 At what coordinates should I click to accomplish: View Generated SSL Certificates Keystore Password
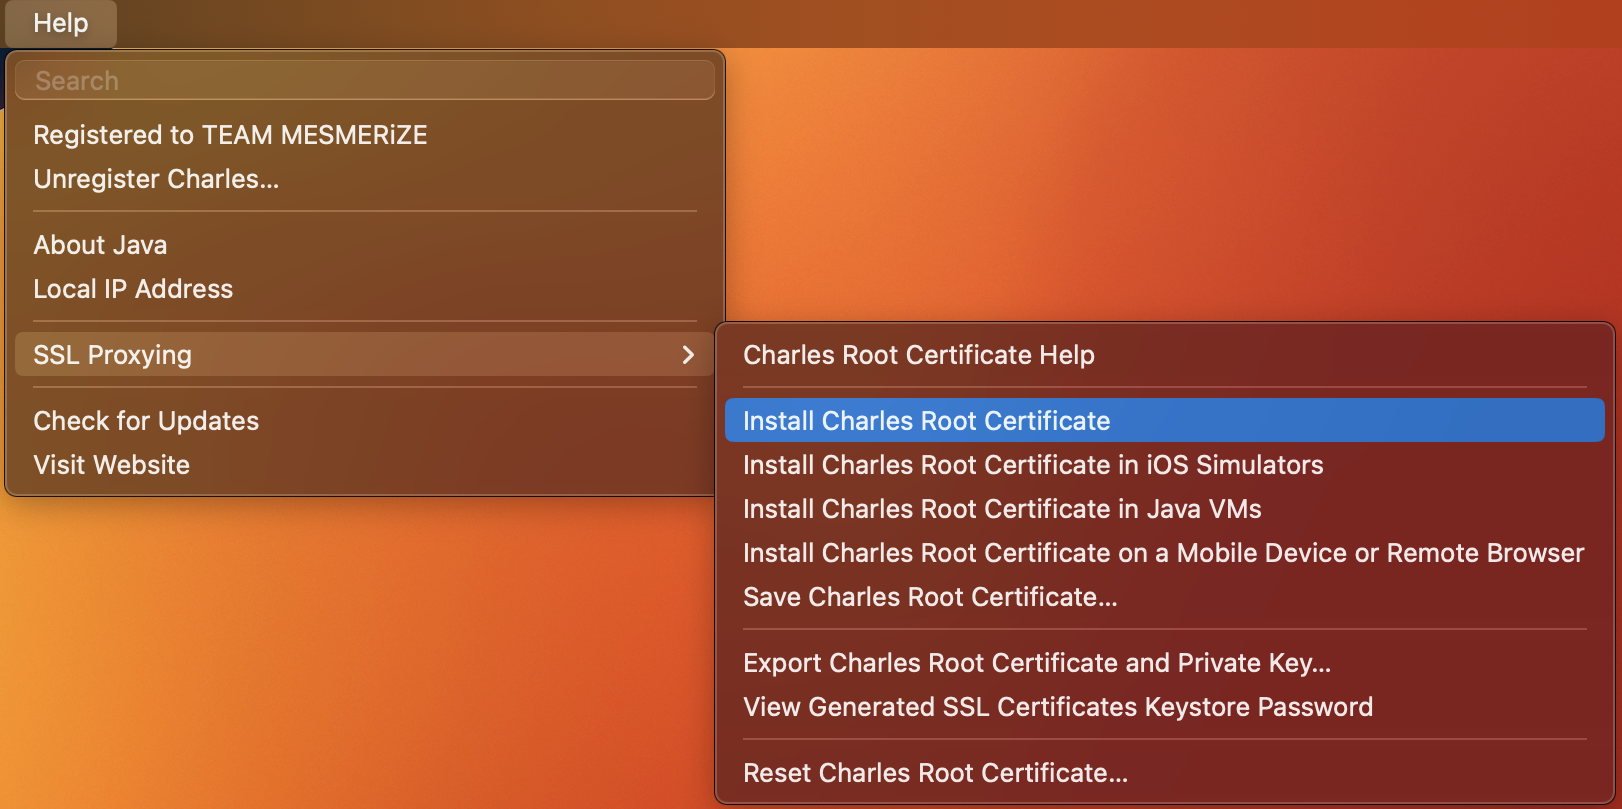click(x=1057, y=707)
